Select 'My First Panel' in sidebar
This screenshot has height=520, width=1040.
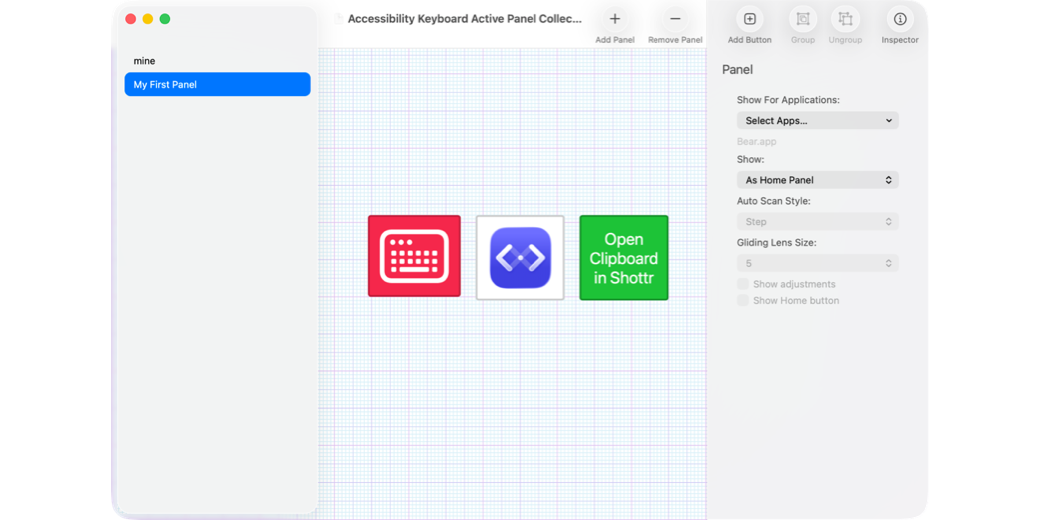tap(218, 84)
